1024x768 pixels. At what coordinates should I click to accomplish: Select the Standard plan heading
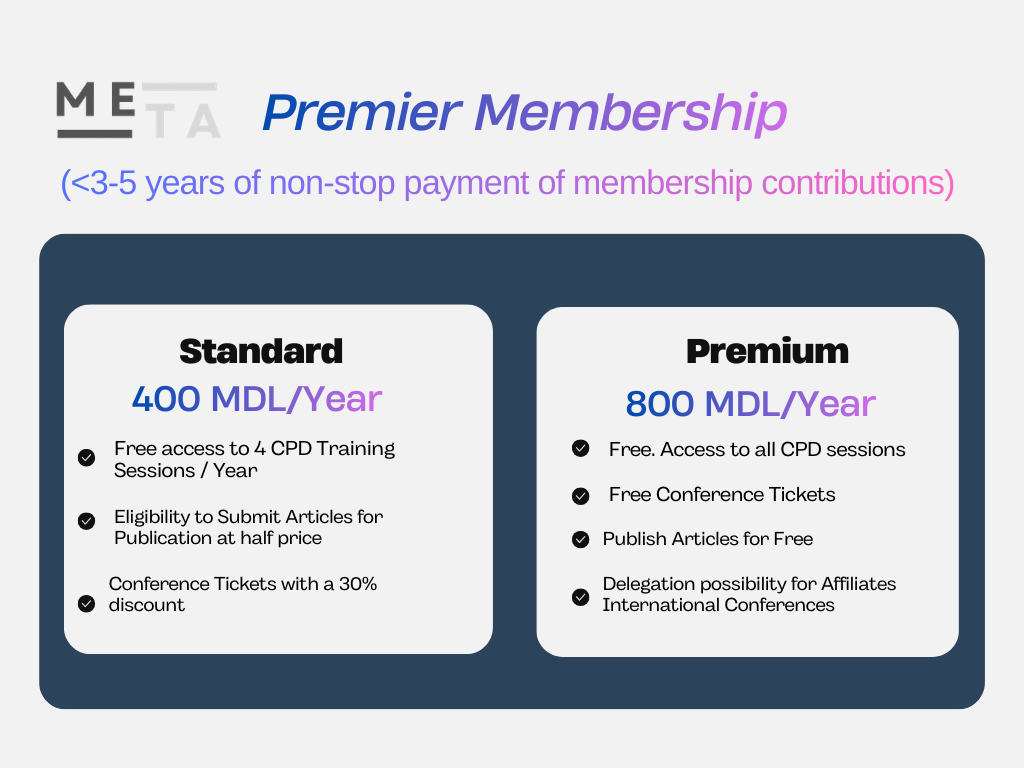[x=261, y=351]
